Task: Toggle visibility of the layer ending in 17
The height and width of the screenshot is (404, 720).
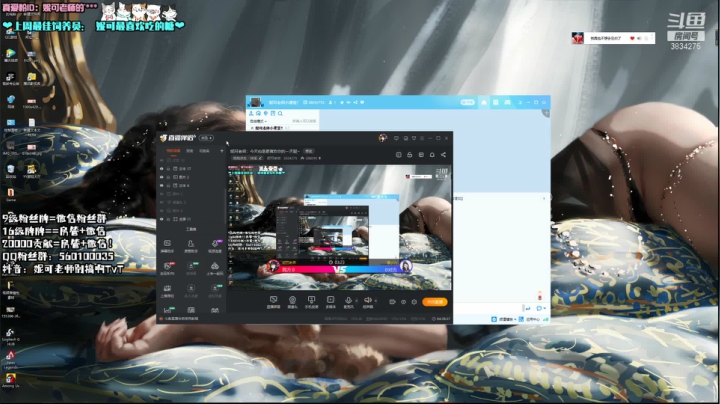Action: click(161, 168)
